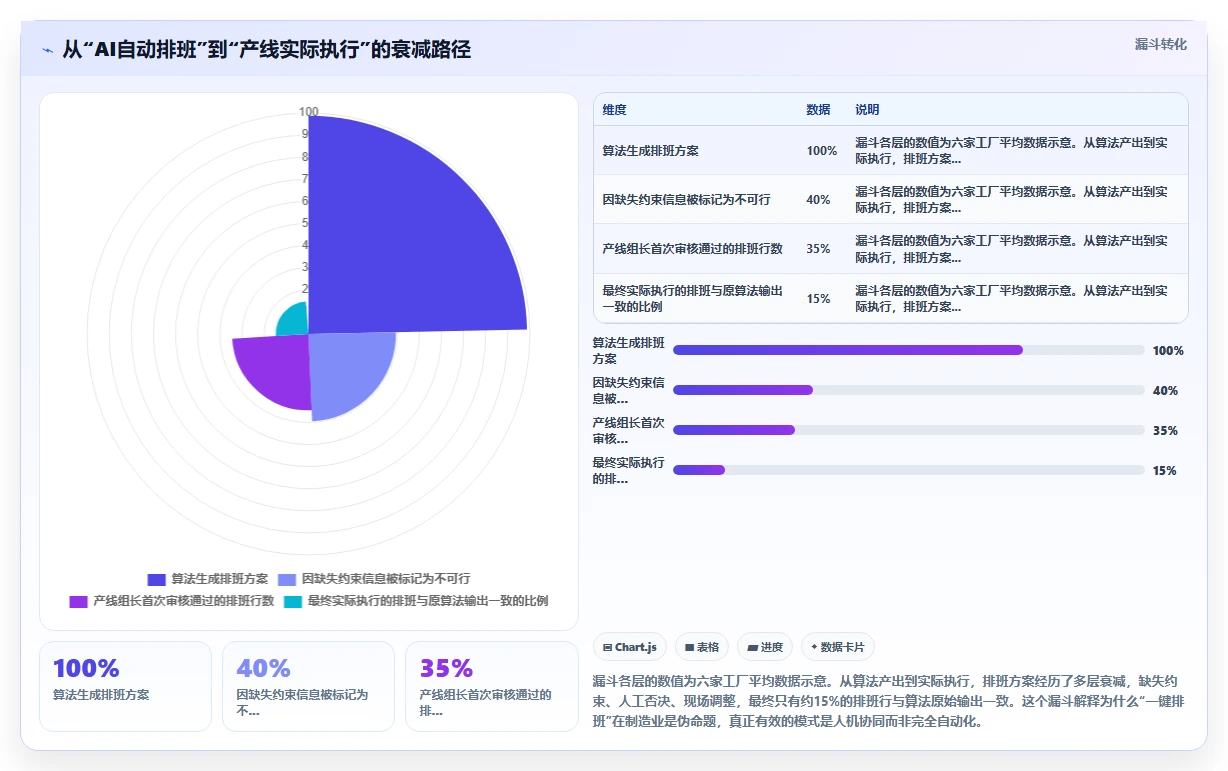Click the 15% cell in the table
This screenshot has width=1228, height=771.
(818, 299)
